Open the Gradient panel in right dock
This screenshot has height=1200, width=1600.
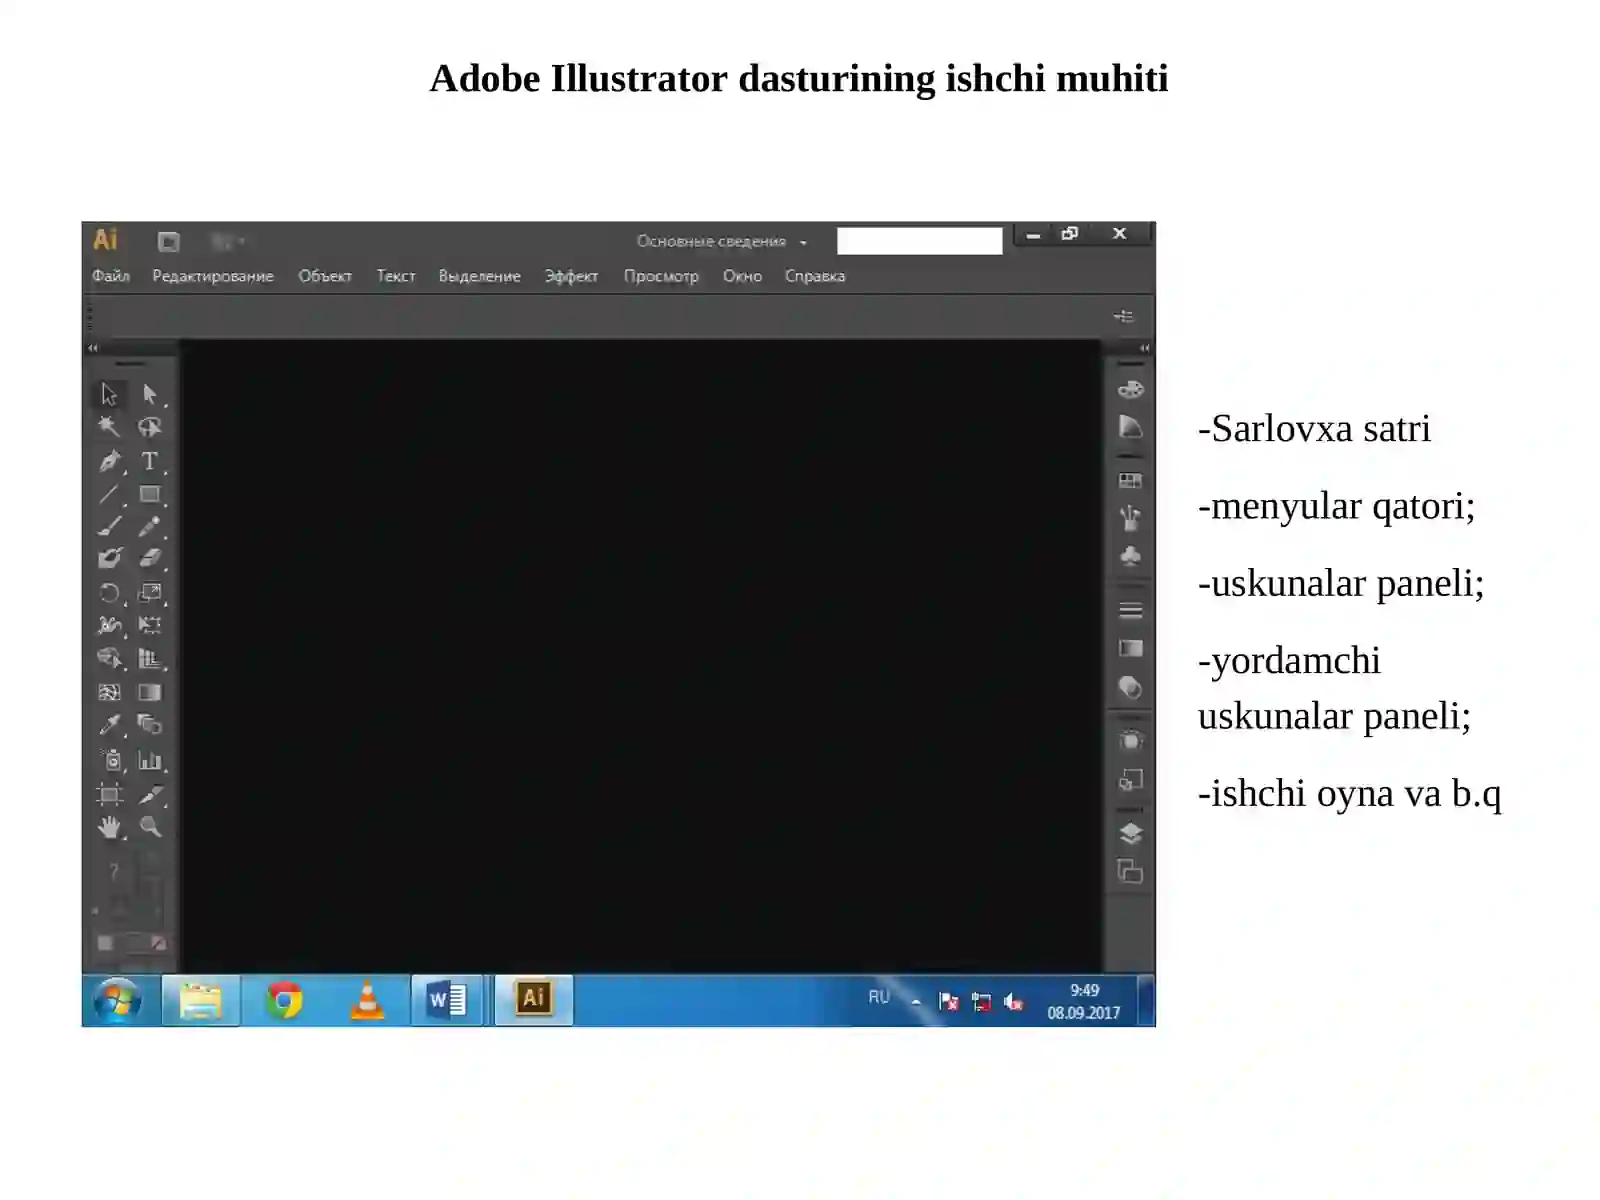1130,648
